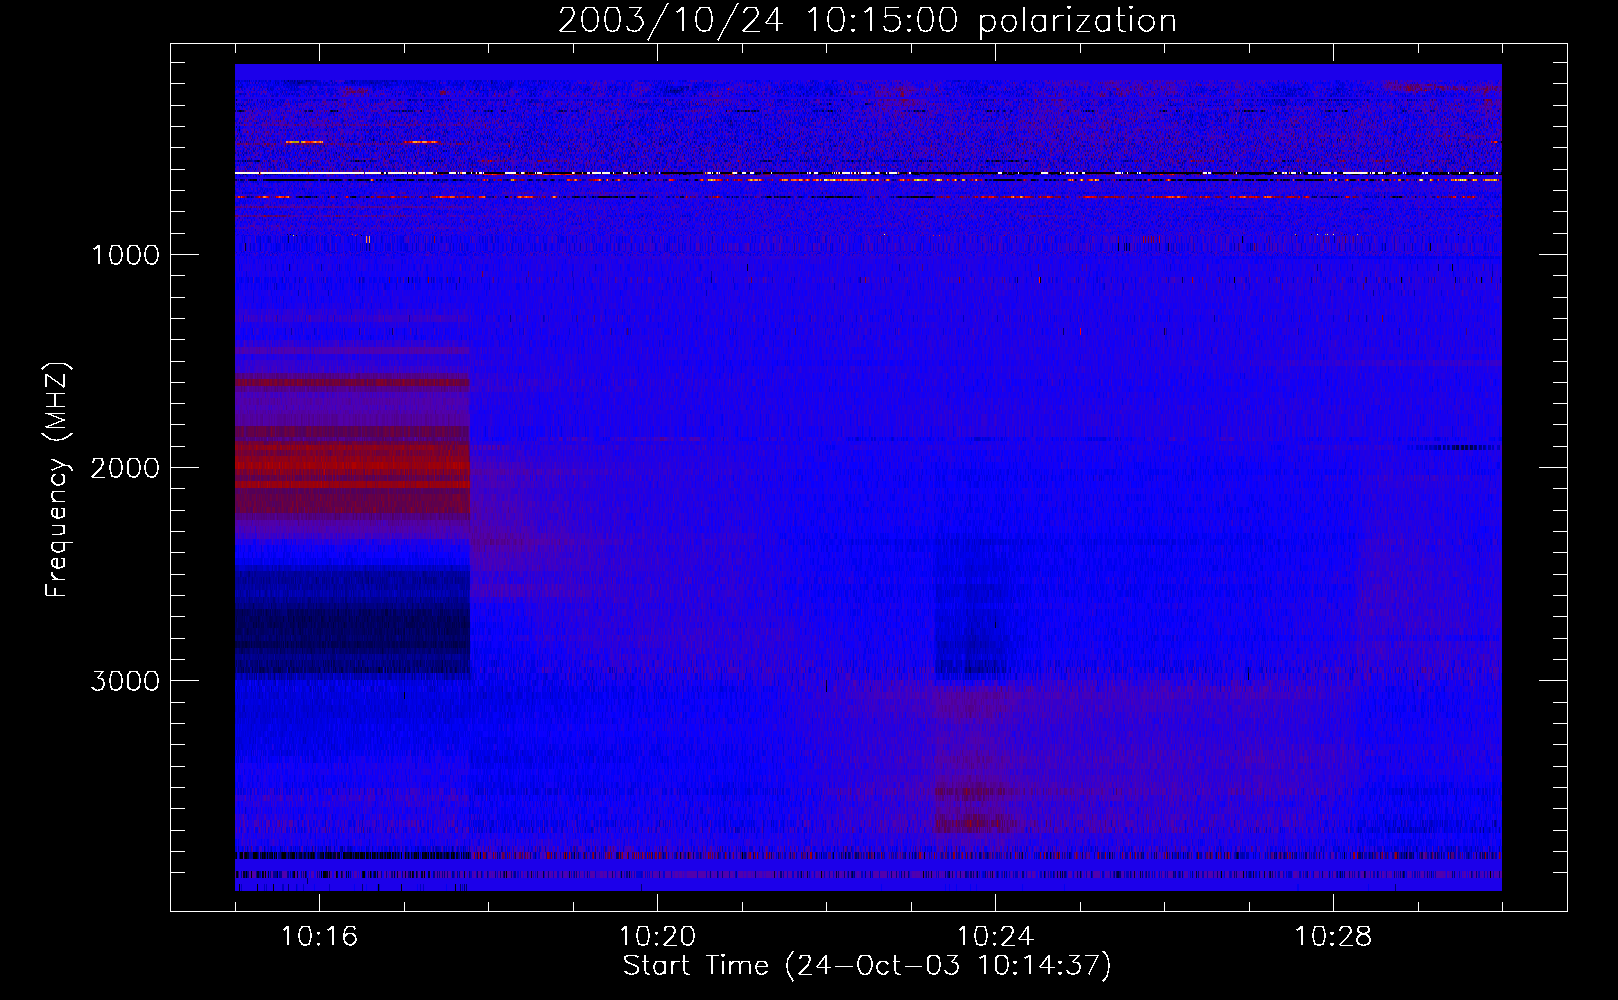Click the "2000" frequency tick label
Screen dimensions: 1618x1000
[x=125, y=468]
